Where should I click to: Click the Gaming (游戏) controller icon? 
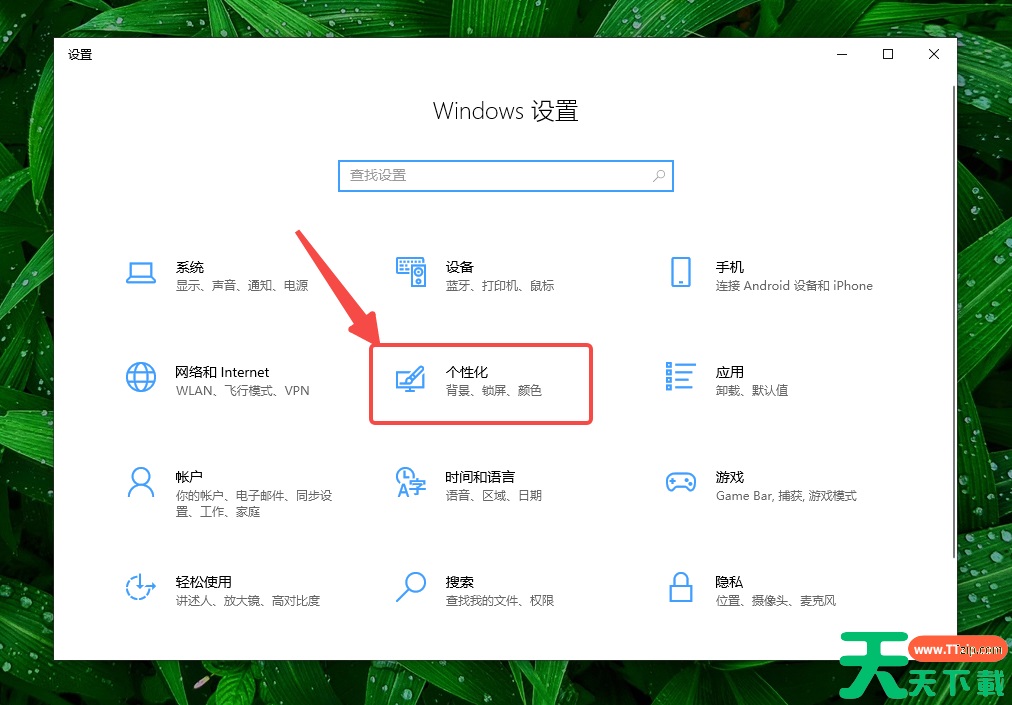pyautogui.click(x=681, y=482)
